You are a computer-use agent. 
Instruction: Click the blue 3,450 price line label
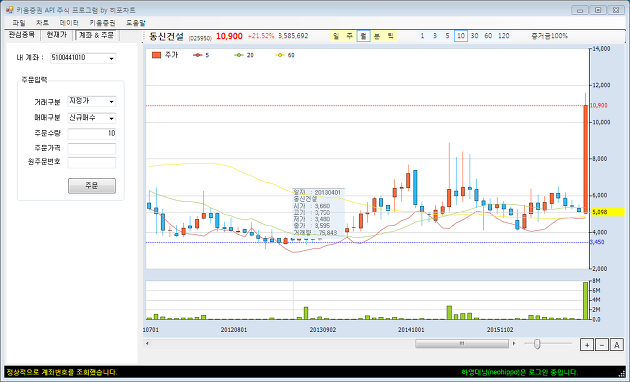pos(597,242)
